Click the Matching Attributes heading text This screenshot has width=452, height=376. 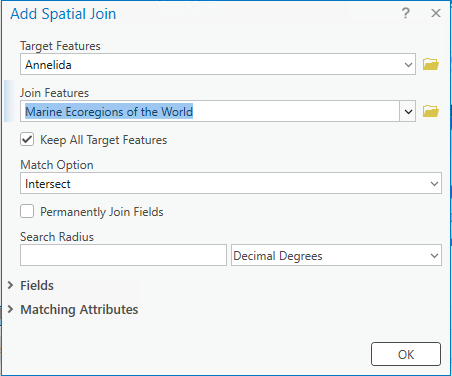click(x=79, y=310)
